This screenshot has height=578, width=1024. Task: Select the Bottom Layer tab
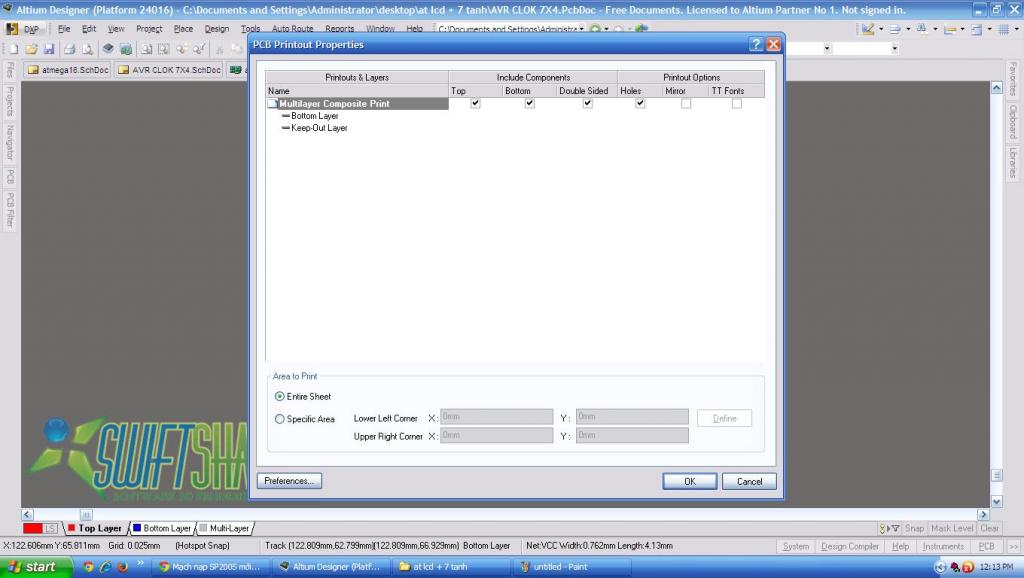161,528
